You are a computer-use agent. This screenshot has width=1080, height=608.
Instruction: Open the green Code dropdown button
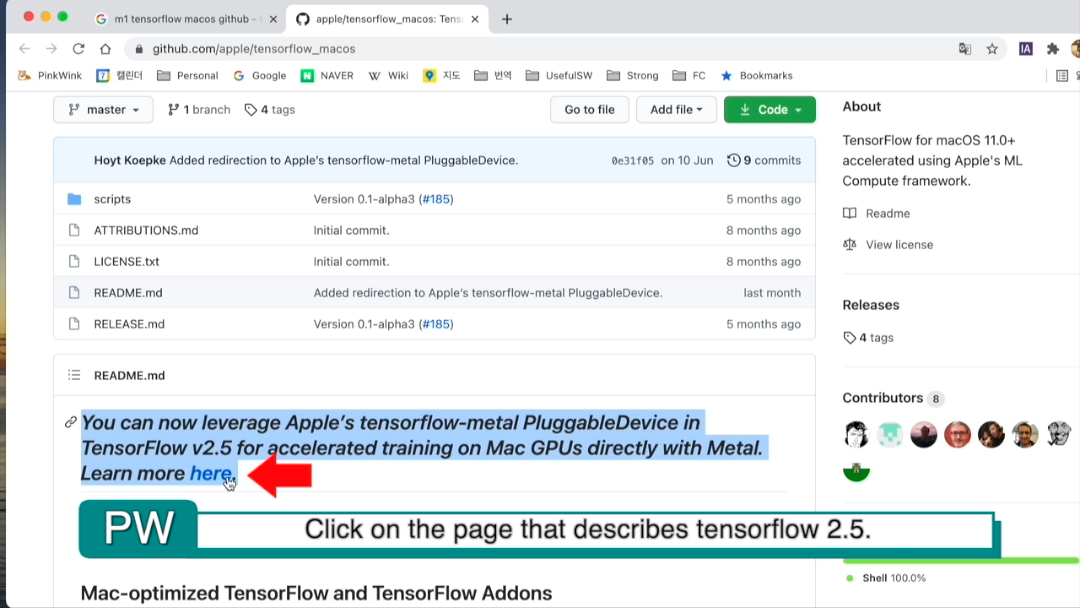(x=770, y=109)
